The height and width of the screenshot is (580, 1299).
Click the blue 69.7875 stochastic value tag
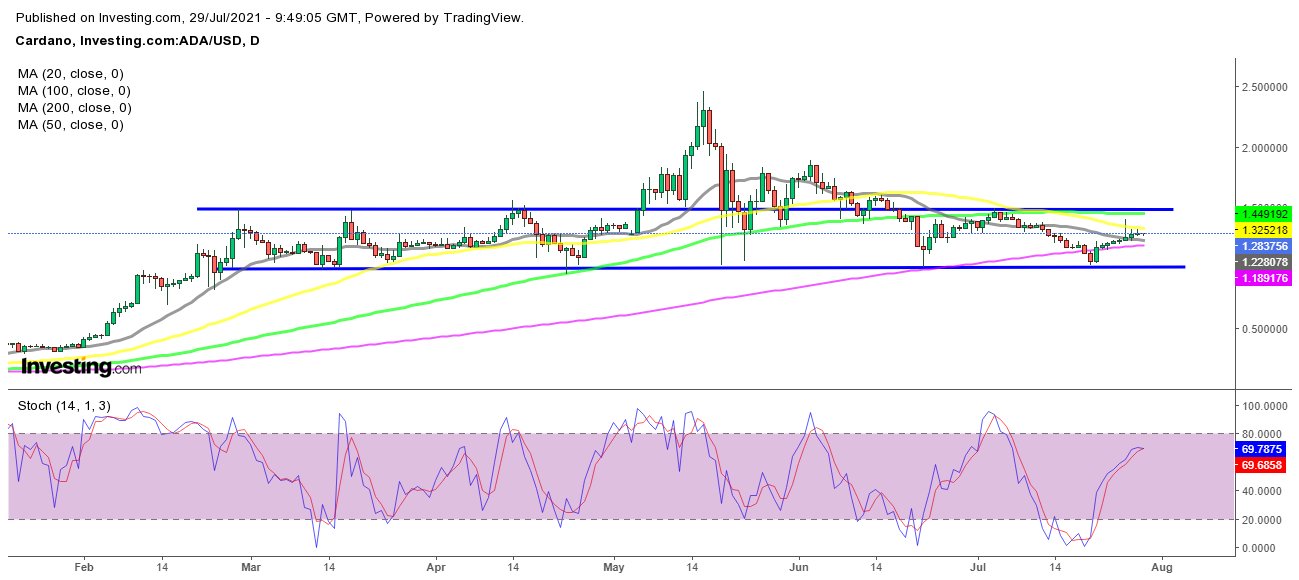coord(1264,449)
